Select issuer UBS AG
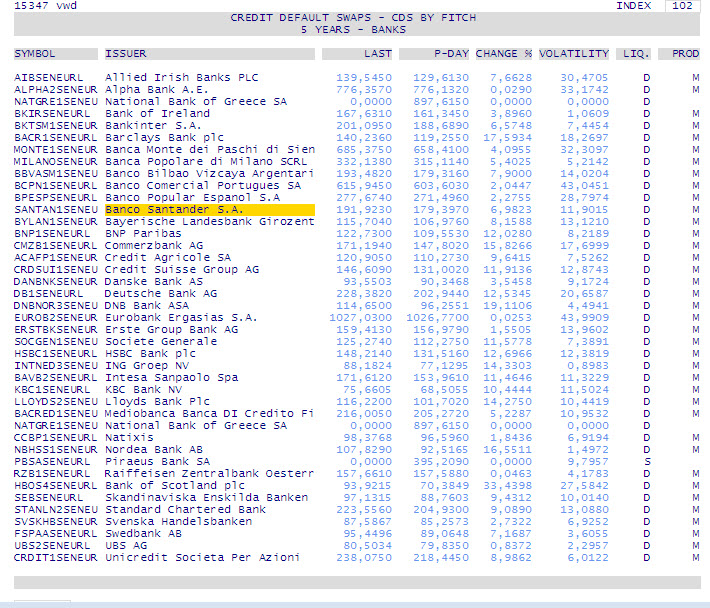Viewport: 710px width, 608px height. click(x=126, y=546)
